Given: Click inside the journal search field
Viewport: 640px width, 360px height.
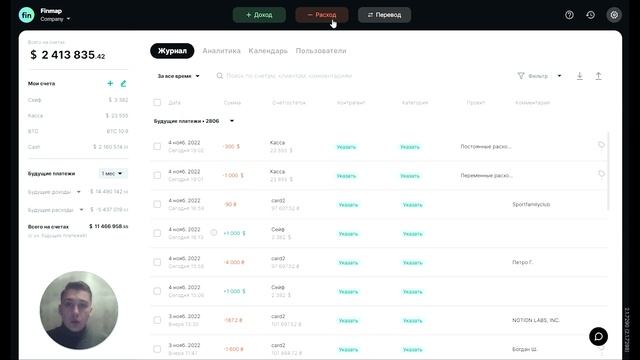Looking at the screenshot, I should [x=289, y=76].
